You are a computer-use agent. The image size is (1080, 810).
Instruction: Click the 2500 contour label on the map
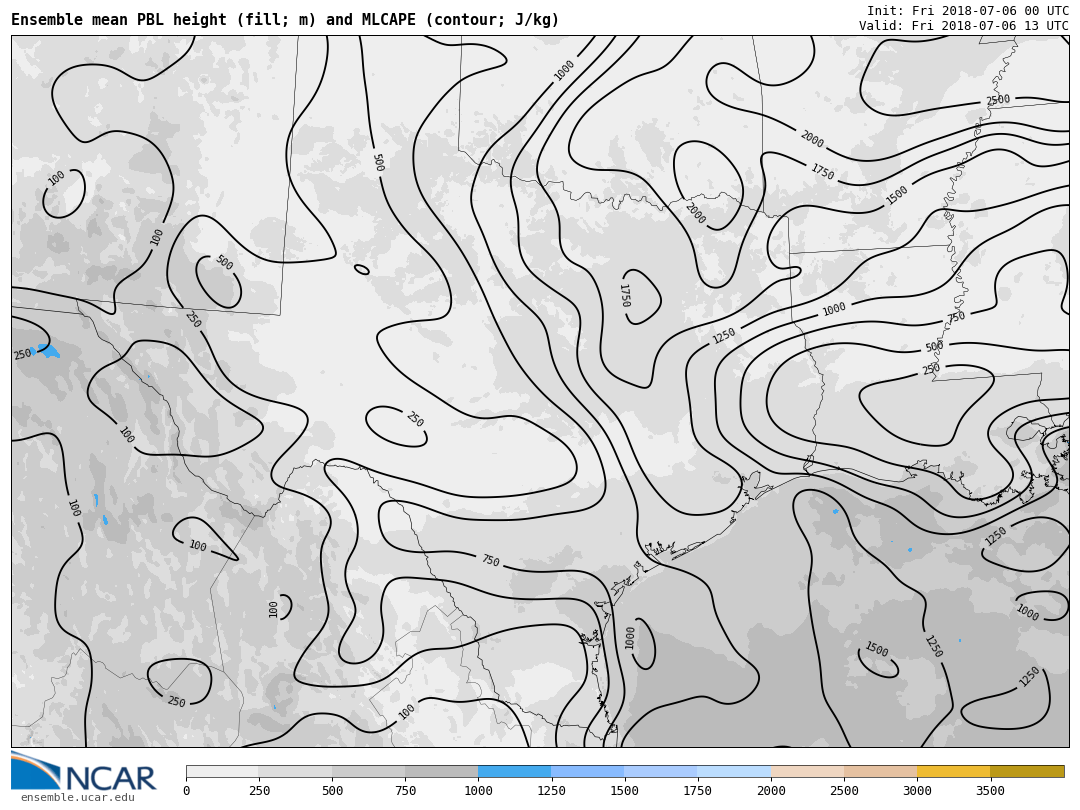(998, 101)
